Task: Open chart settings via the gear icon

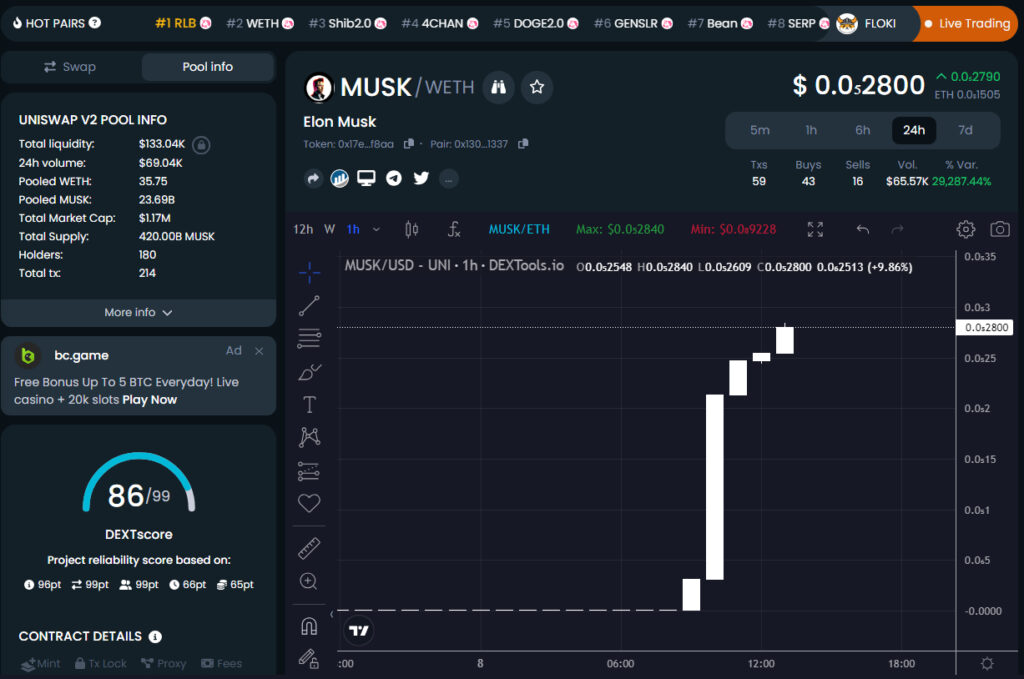Action: (x=966, y=229)
